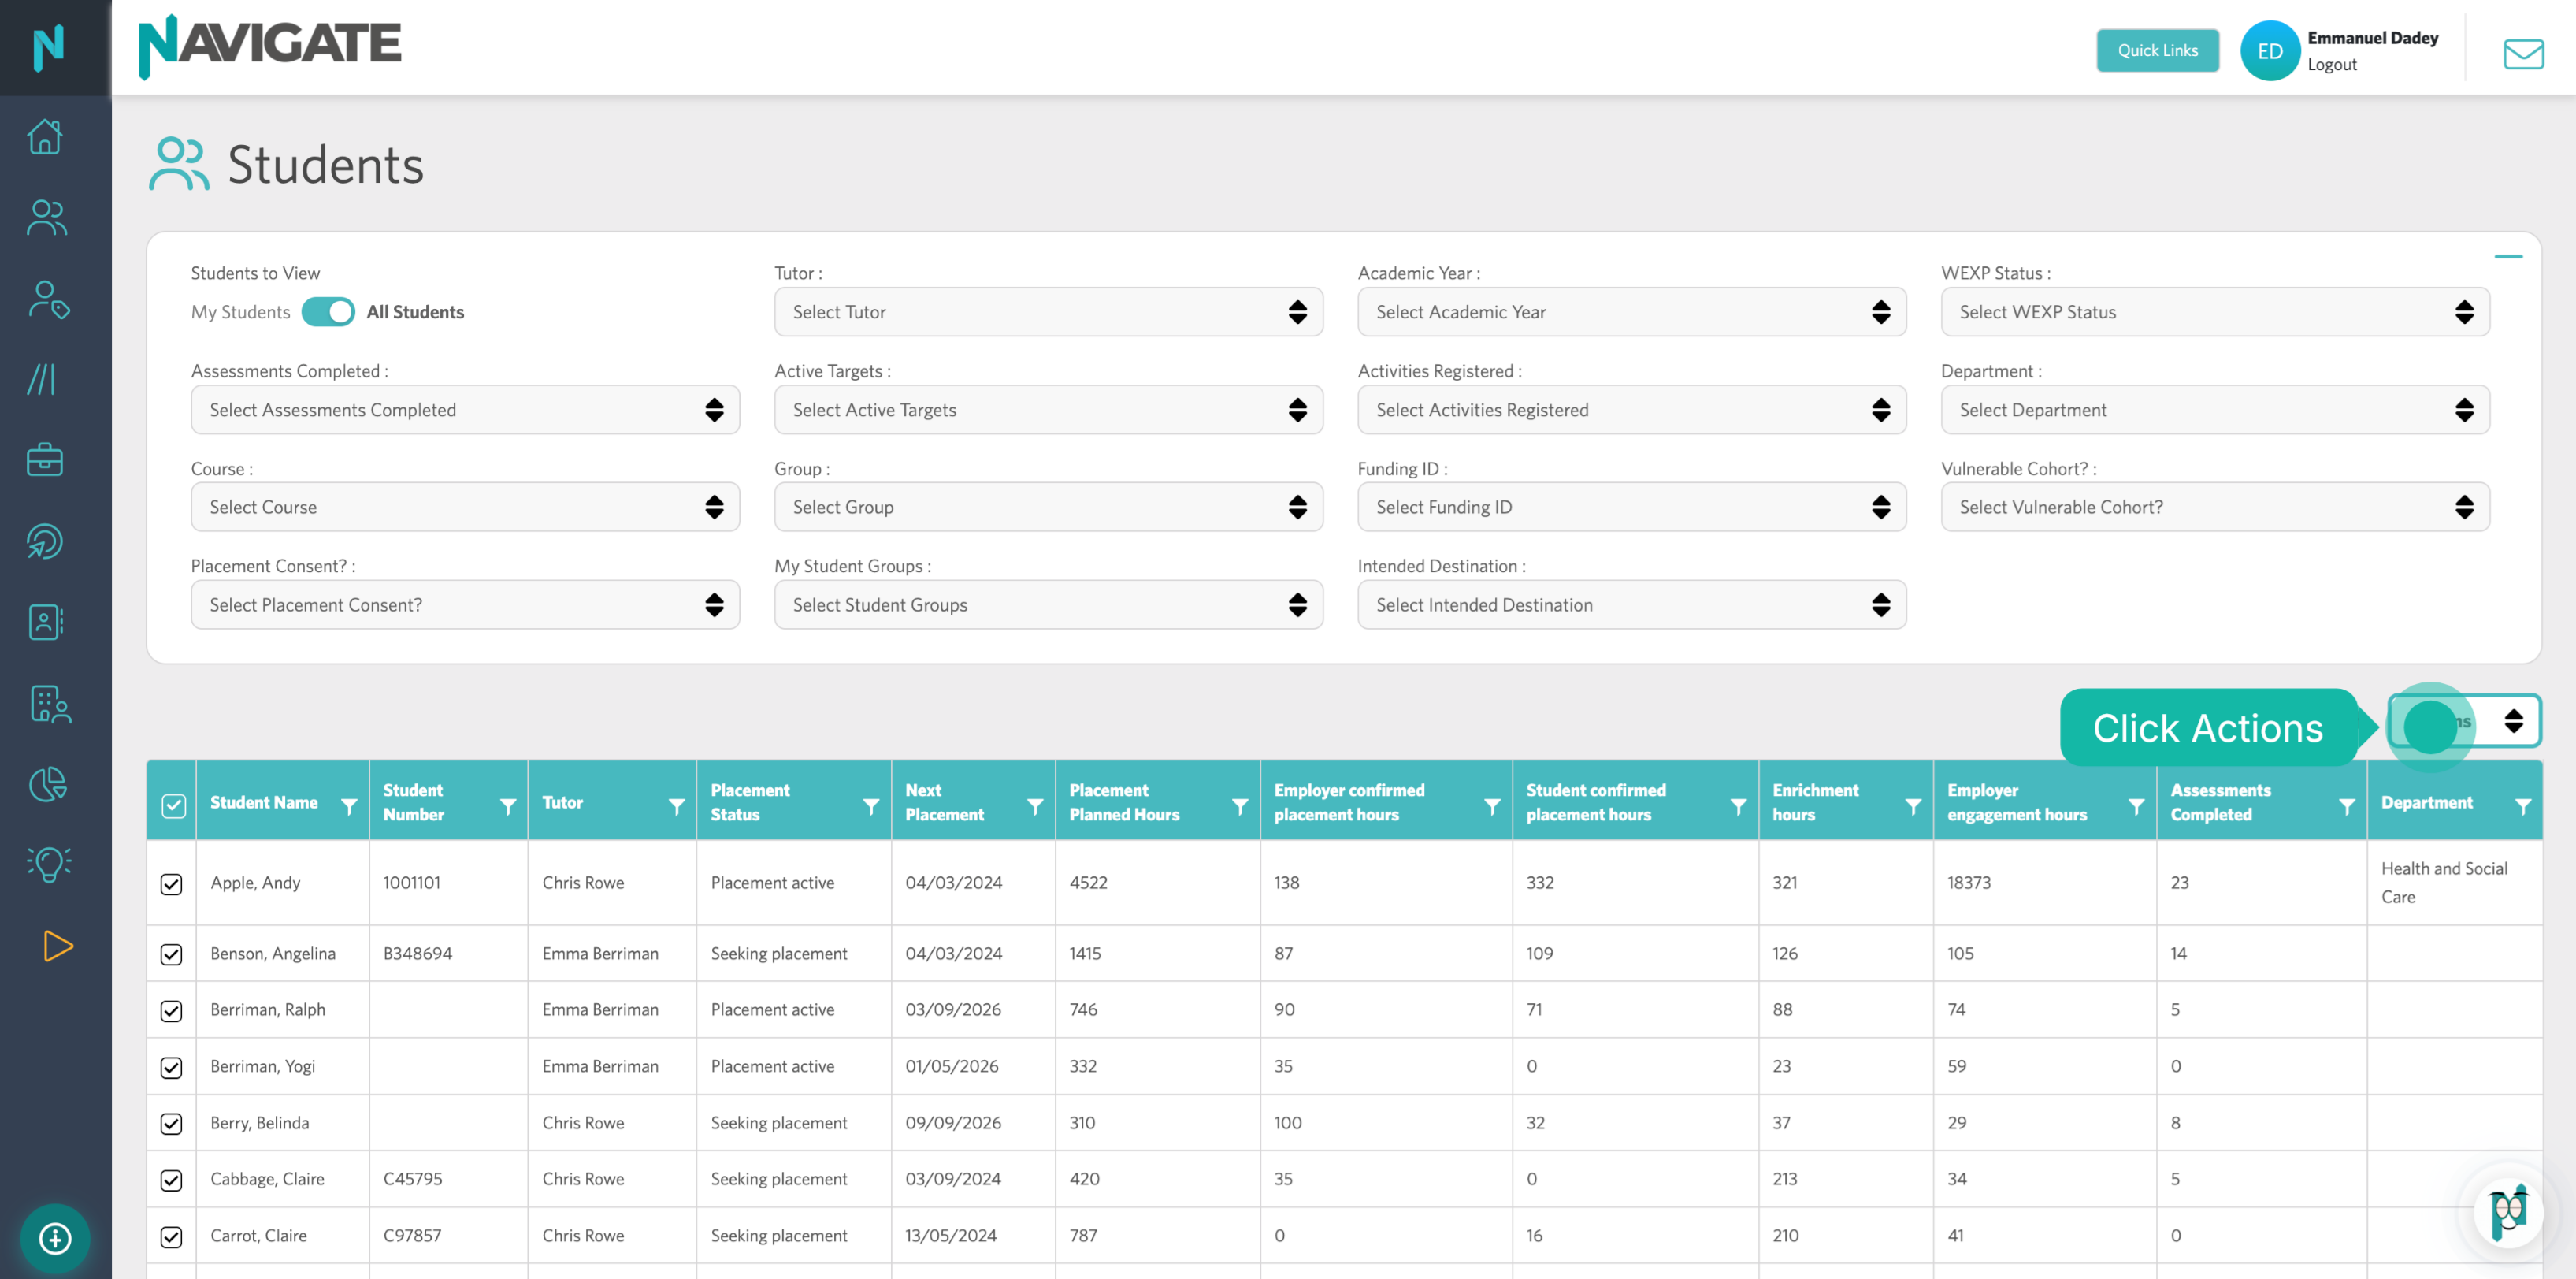Open the Home icon in sidebar
The image size is (2576, 1279).
click(x=46, y=136)
